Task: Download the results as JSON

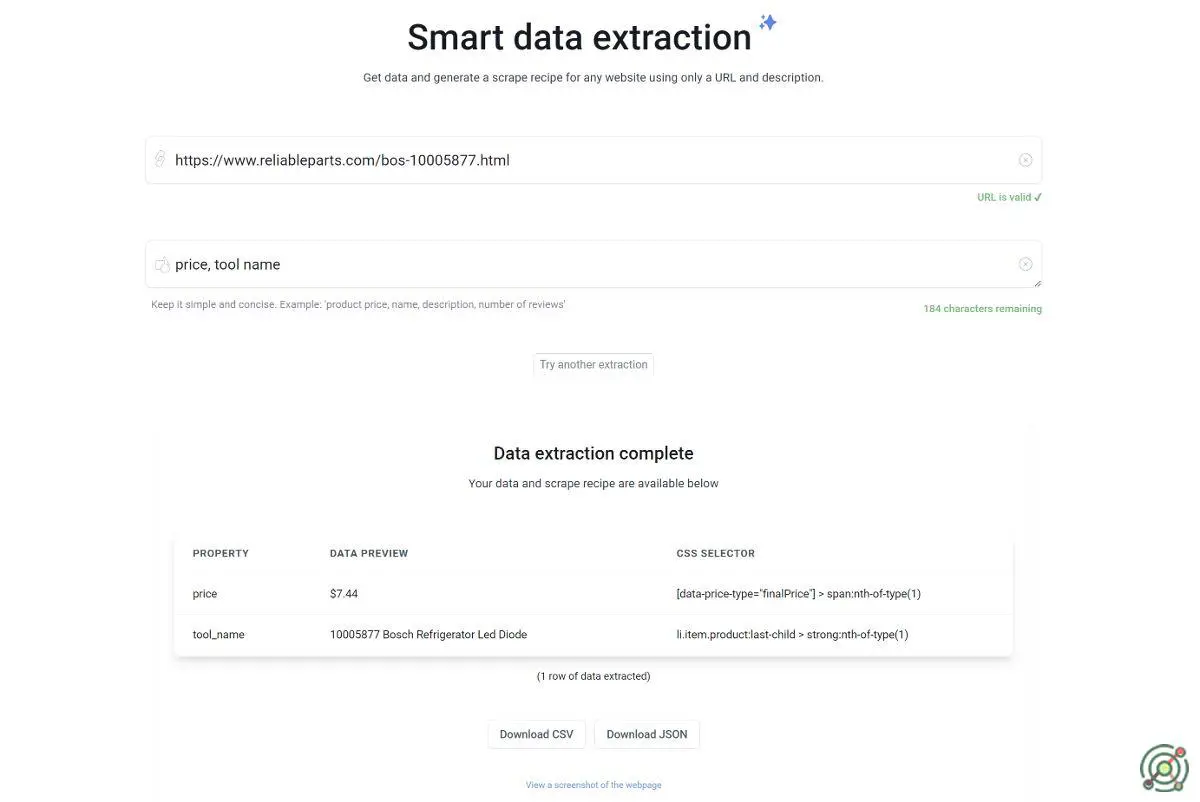Action: (647, 734)
